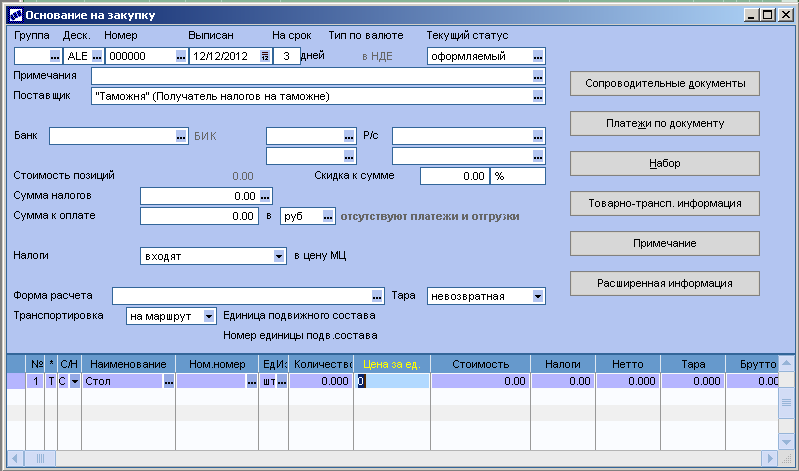
Task: Click the Ном.номер column header
Action: point(217,364)
